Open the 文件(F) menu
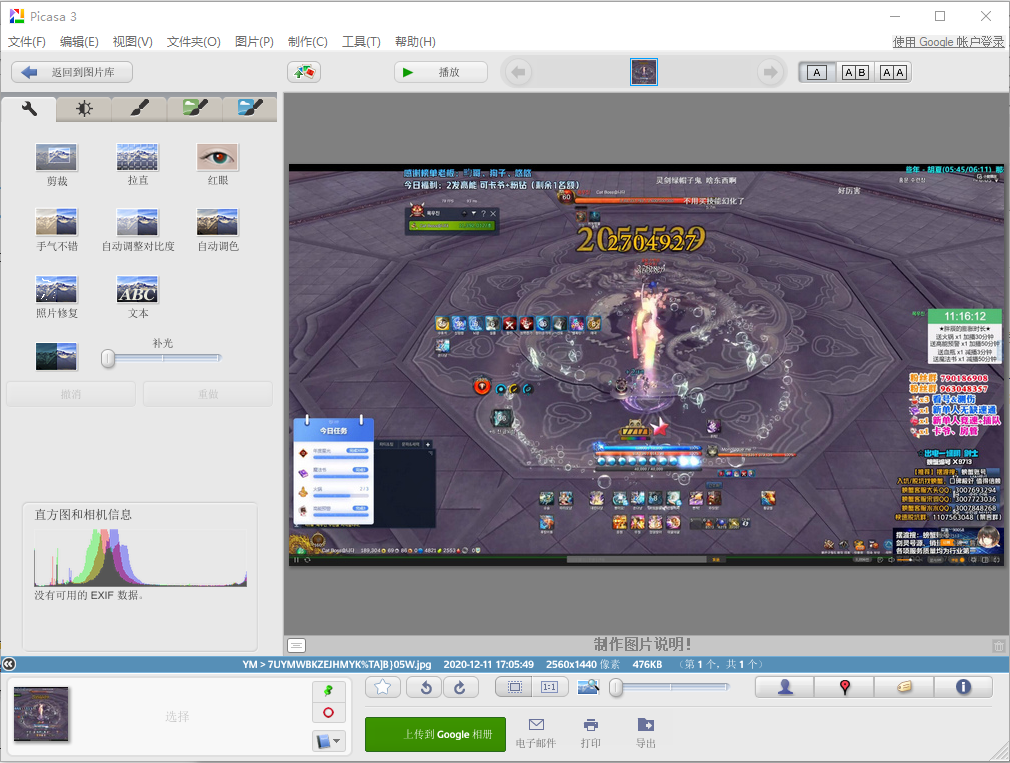1010x763 pixels. pos(26,42)
